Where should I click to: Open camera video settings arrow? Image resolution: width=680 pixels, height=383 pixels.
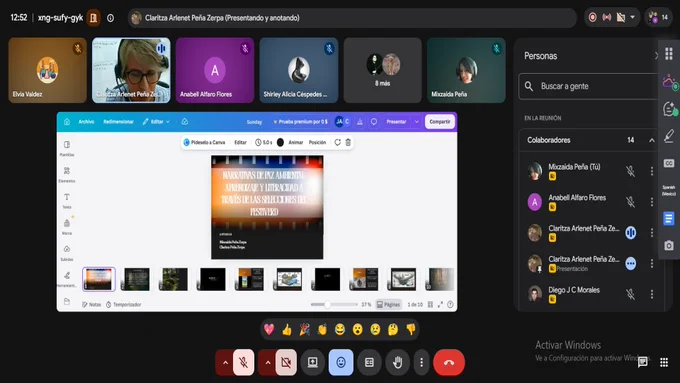pos(268,362)
